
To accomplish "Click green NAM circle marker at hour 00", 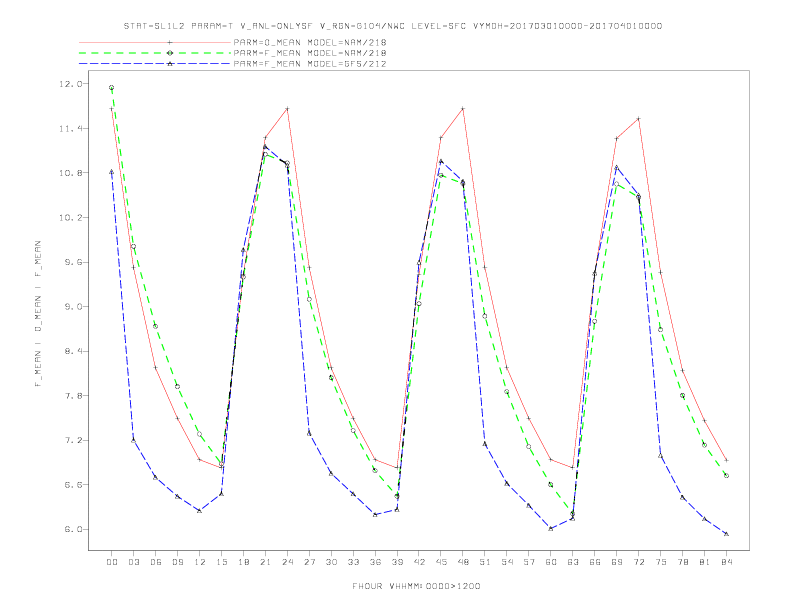I will pyautogui.click(x=112, y=87).
